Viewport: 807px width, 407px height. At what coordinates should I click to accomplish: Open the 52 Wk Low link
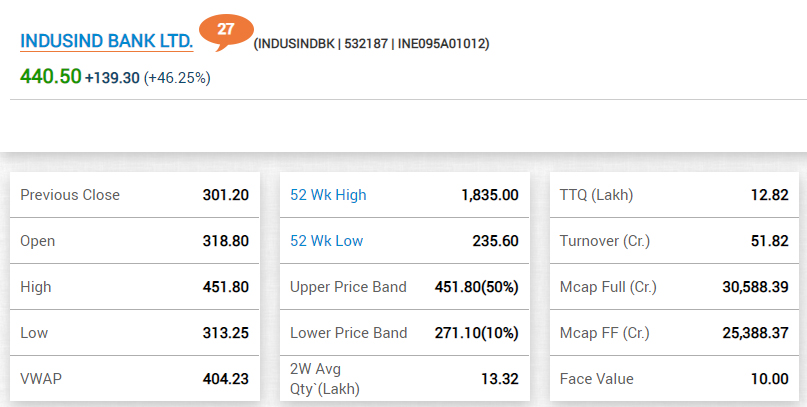[326, 241]
